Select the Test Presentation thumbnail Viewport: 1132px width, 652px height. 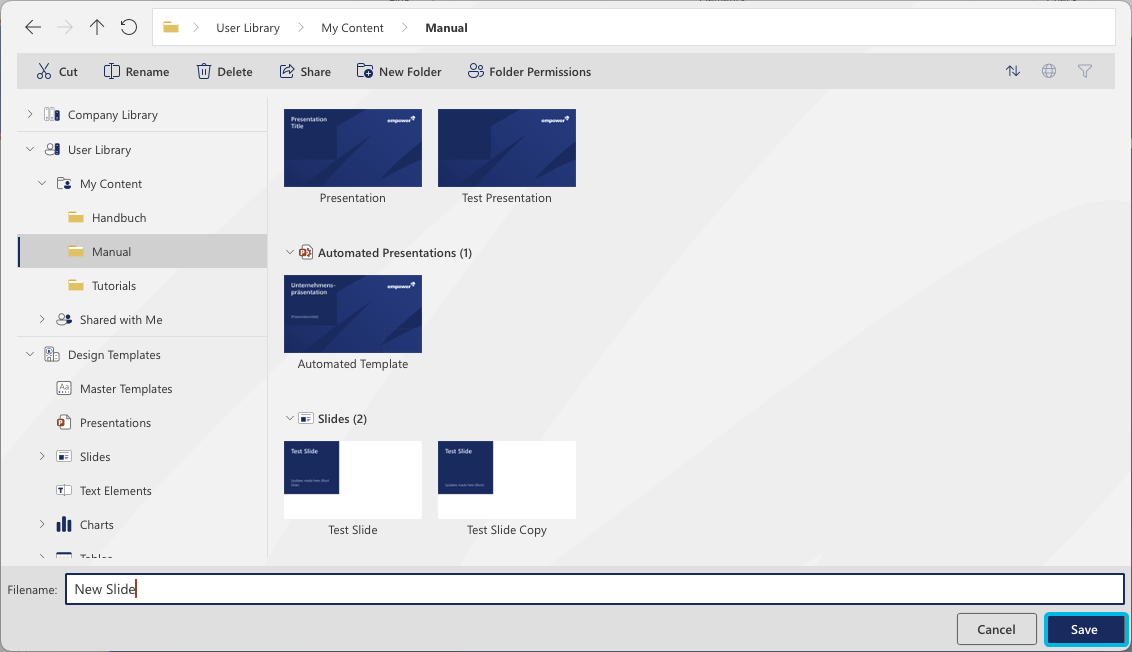pos(507,148)
